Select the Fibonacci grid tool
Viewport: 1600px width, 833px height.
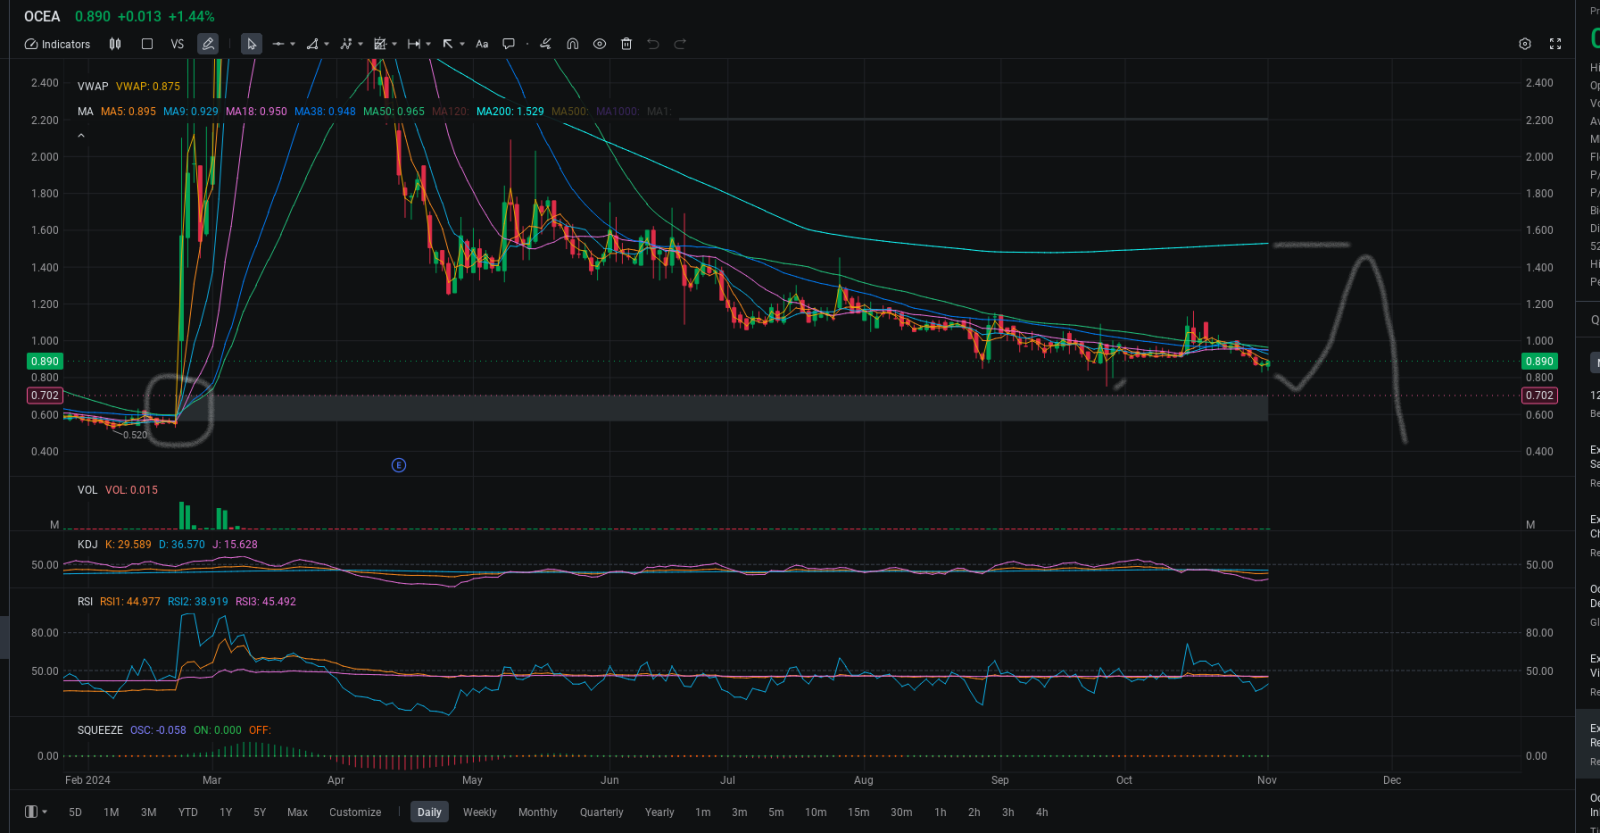380,44
